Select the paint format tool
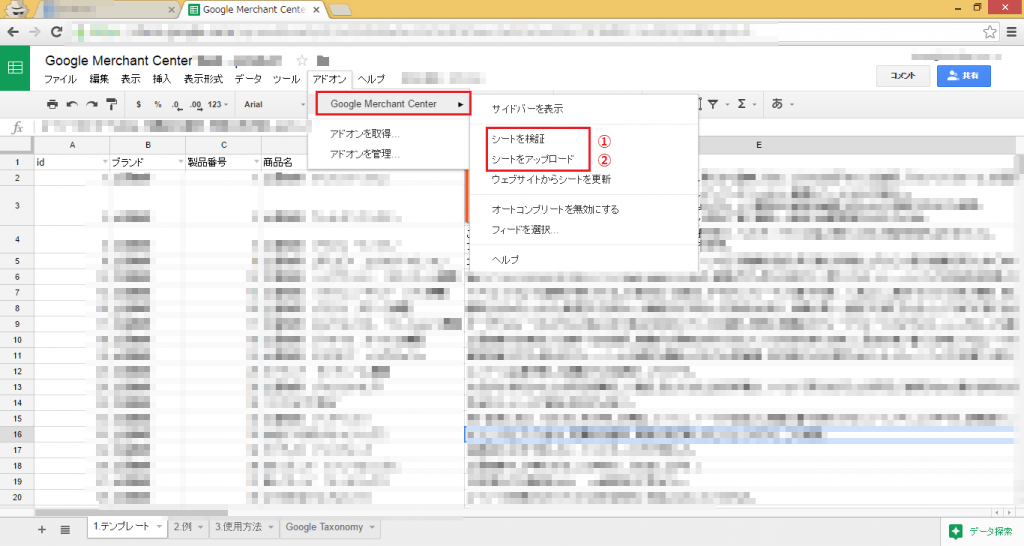Image resolution: width=1024 pixels, height=546 pixels. 112,104
